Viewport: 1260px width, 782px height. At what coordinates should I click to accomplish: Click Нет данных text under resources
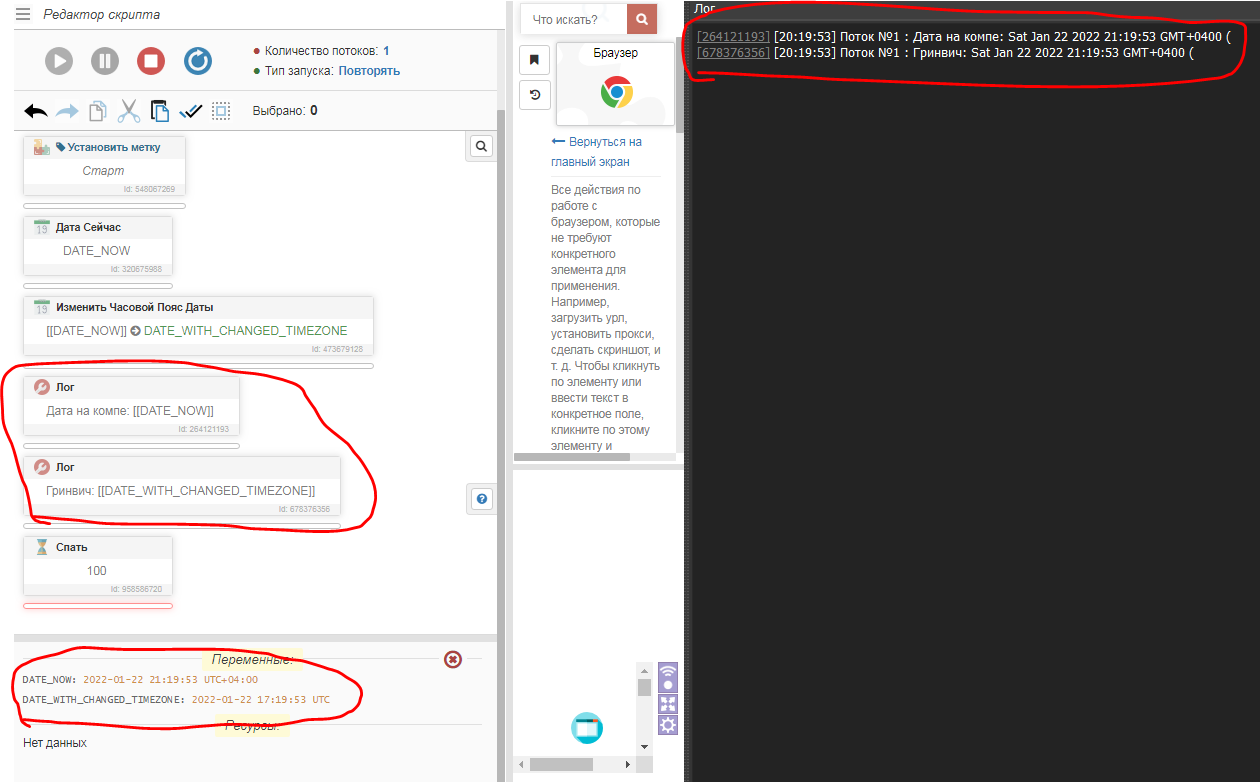point(55,743)
